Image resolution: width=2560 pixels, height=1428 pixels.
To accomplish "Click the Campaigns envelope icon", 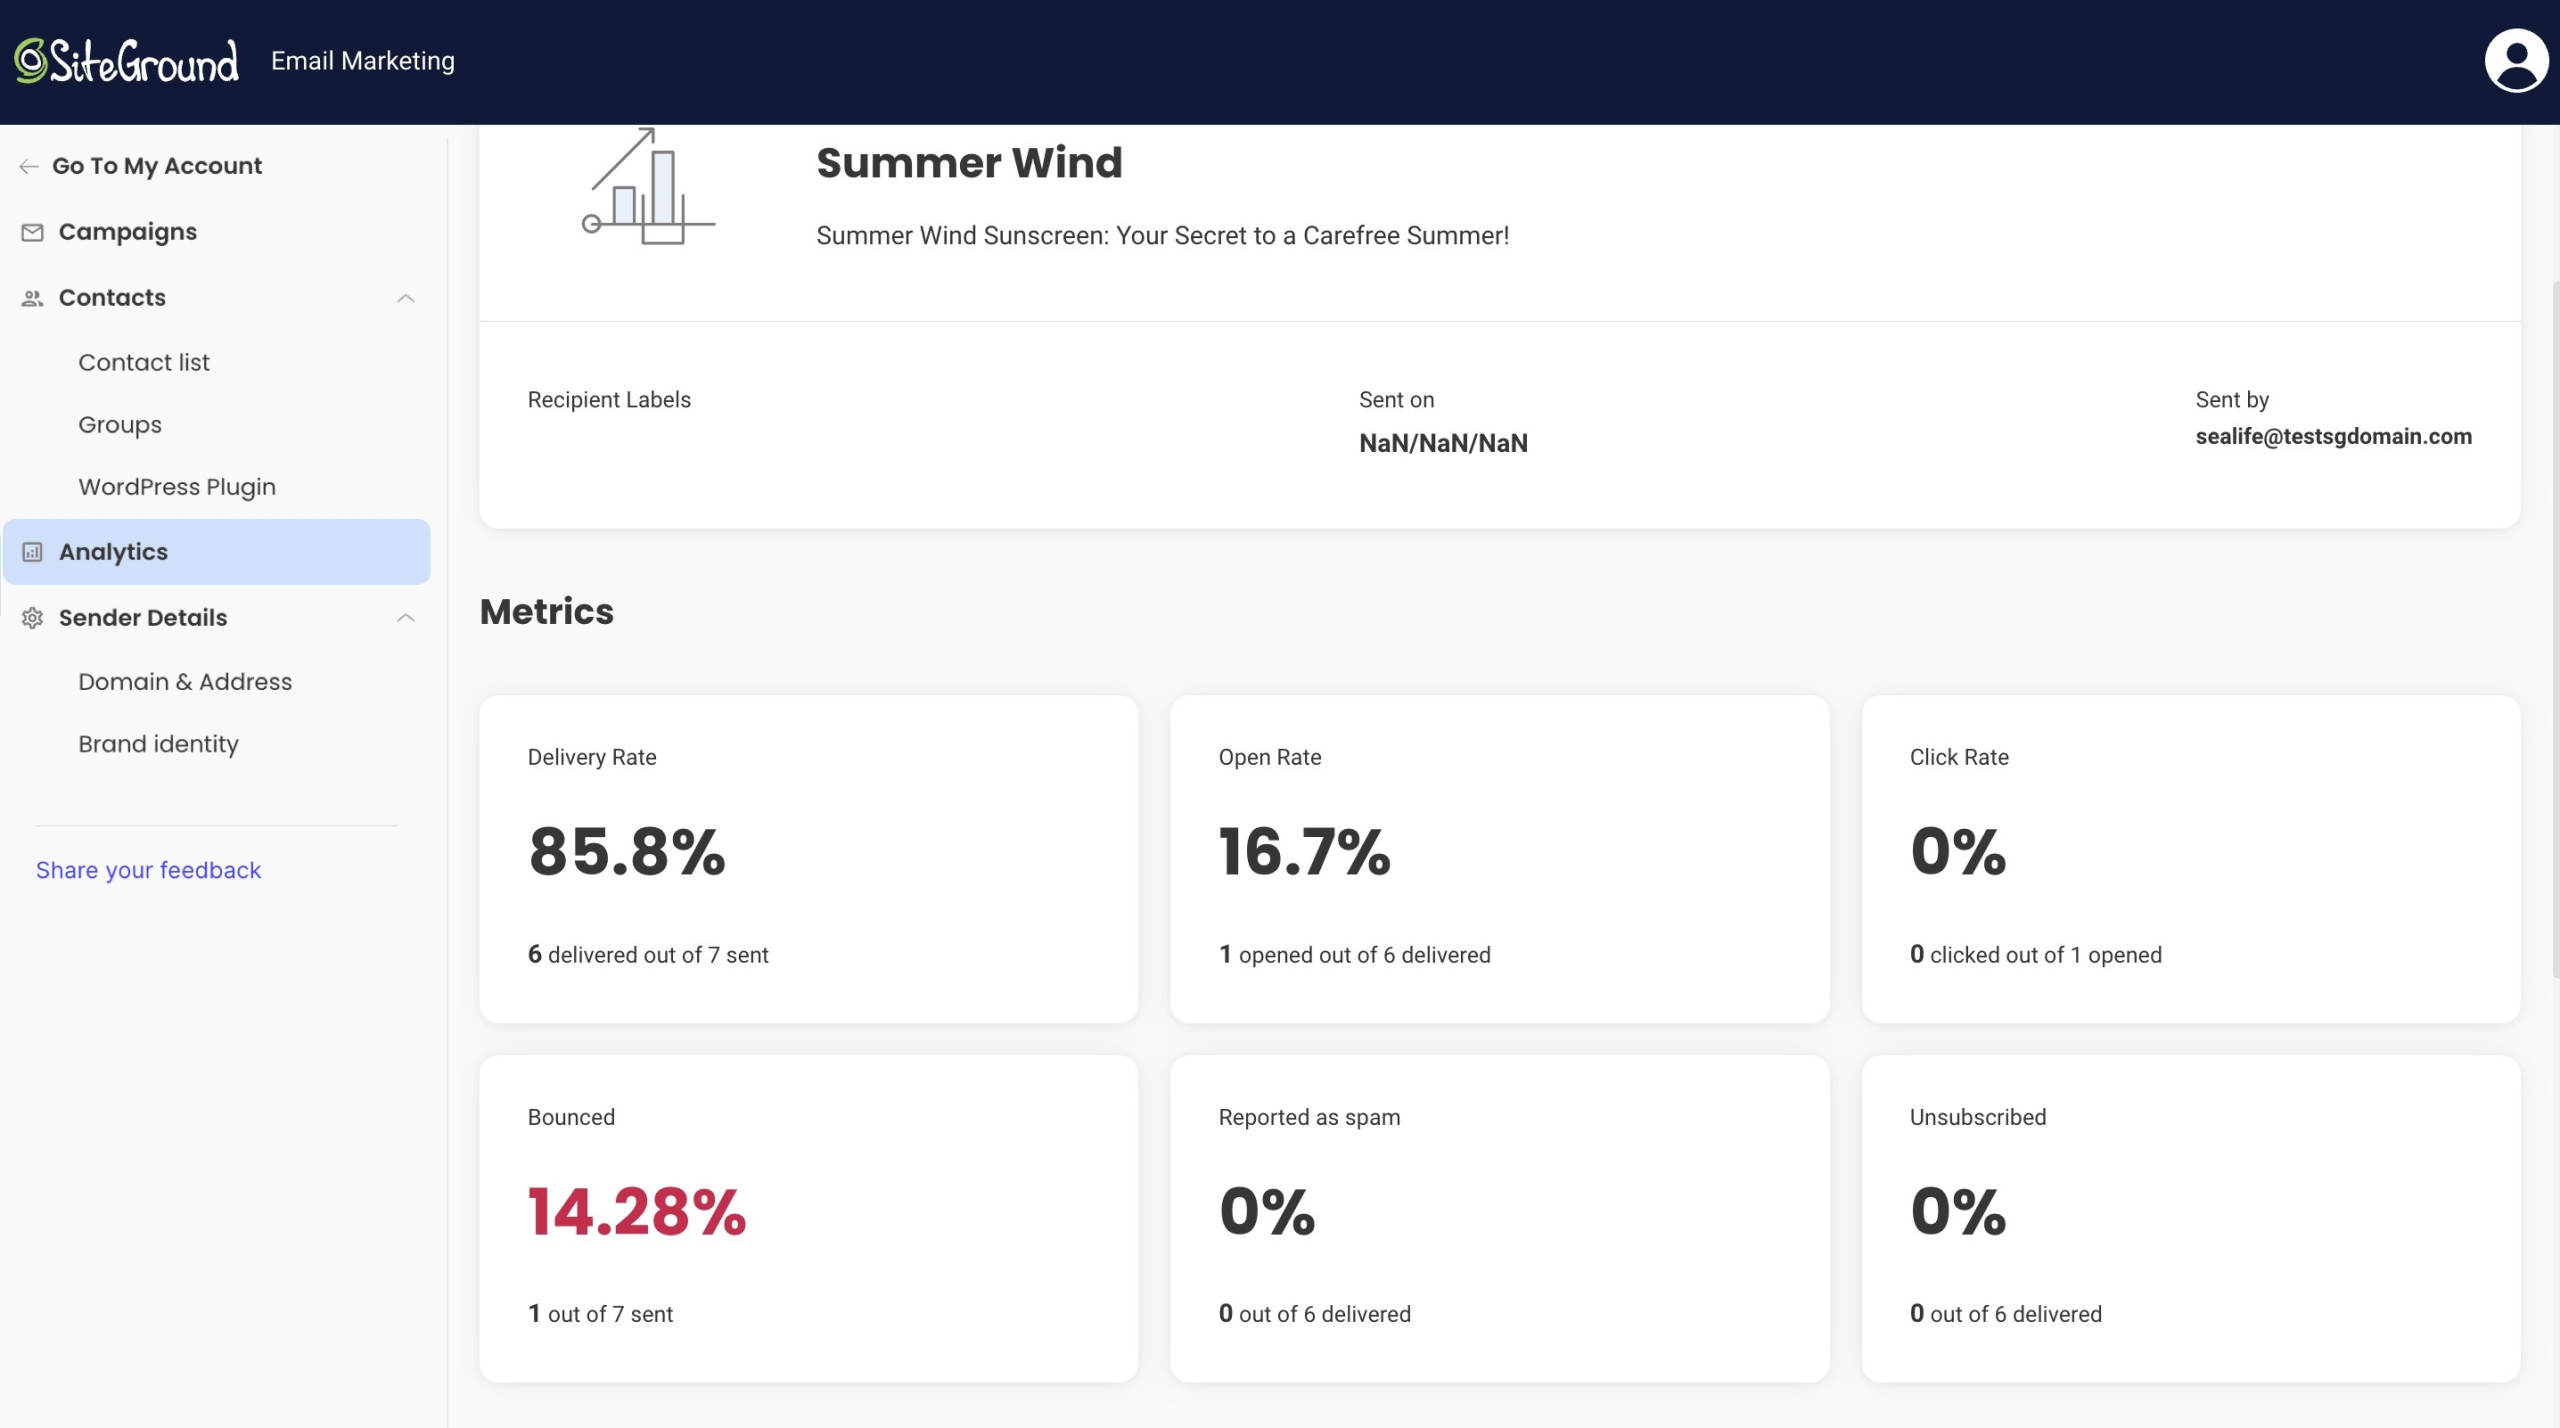I will 32,232.
